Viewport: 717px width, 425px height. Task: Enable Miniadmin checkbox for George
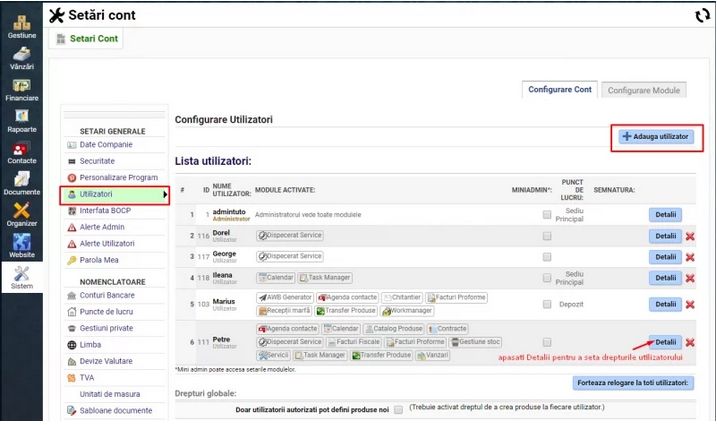(x=546, y=257)
